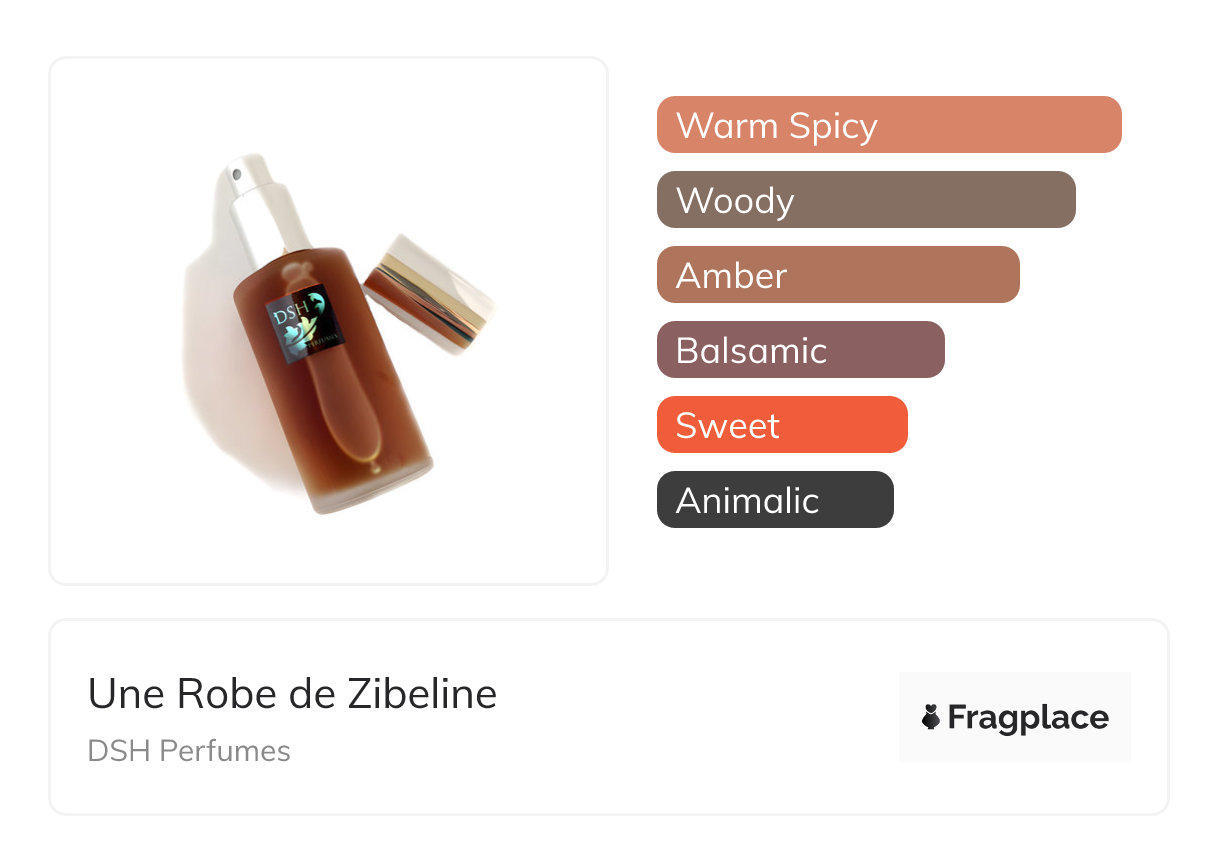Select the Warm Spicy accord bar

click(x=888, y=125)
